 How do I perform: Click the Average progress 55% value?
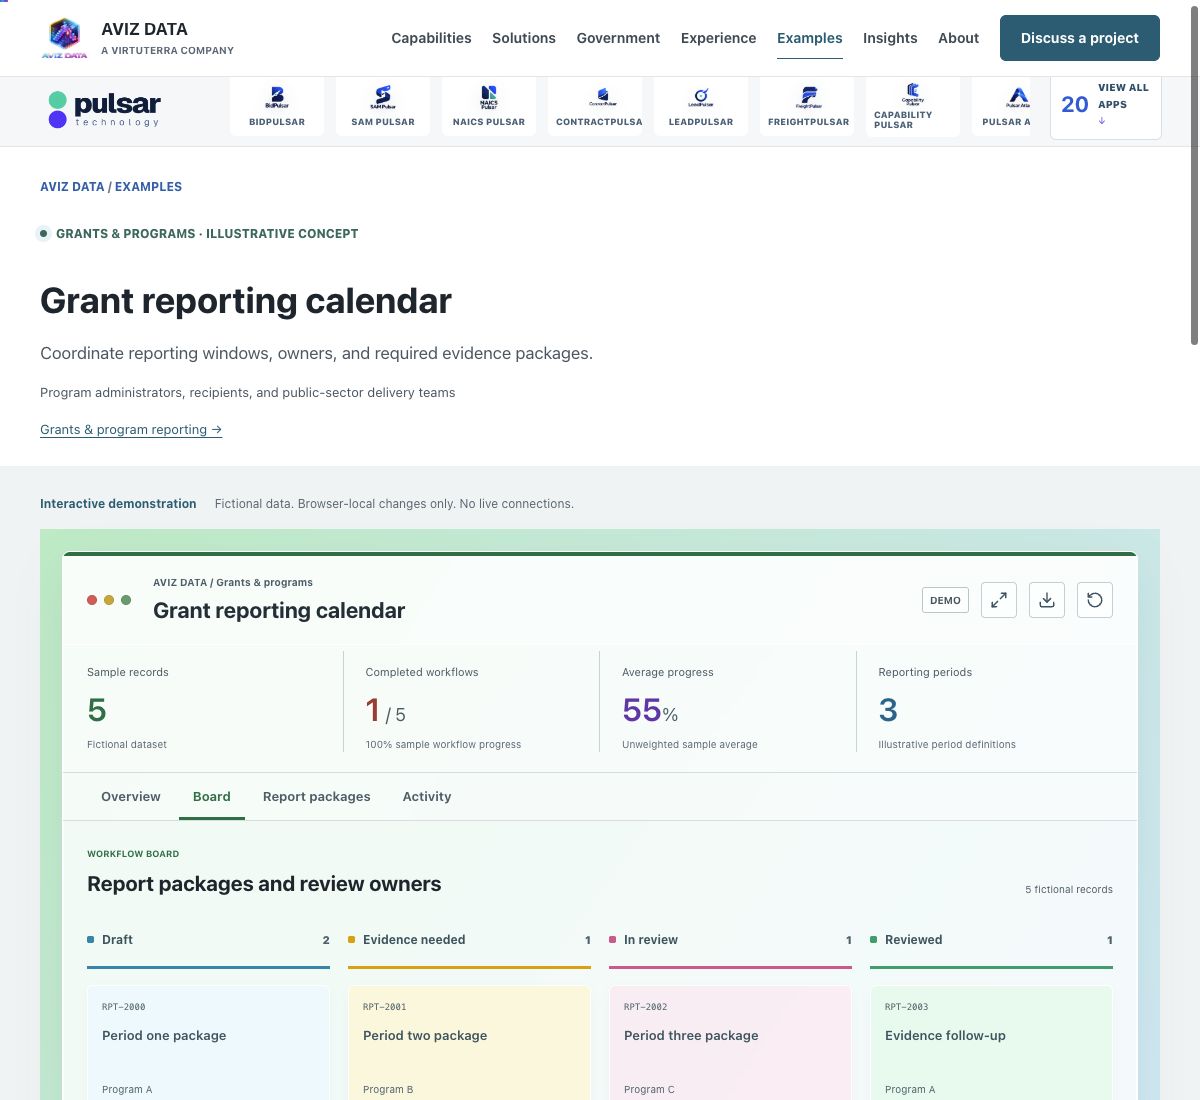pyautogui.click(x=650, y=711)
